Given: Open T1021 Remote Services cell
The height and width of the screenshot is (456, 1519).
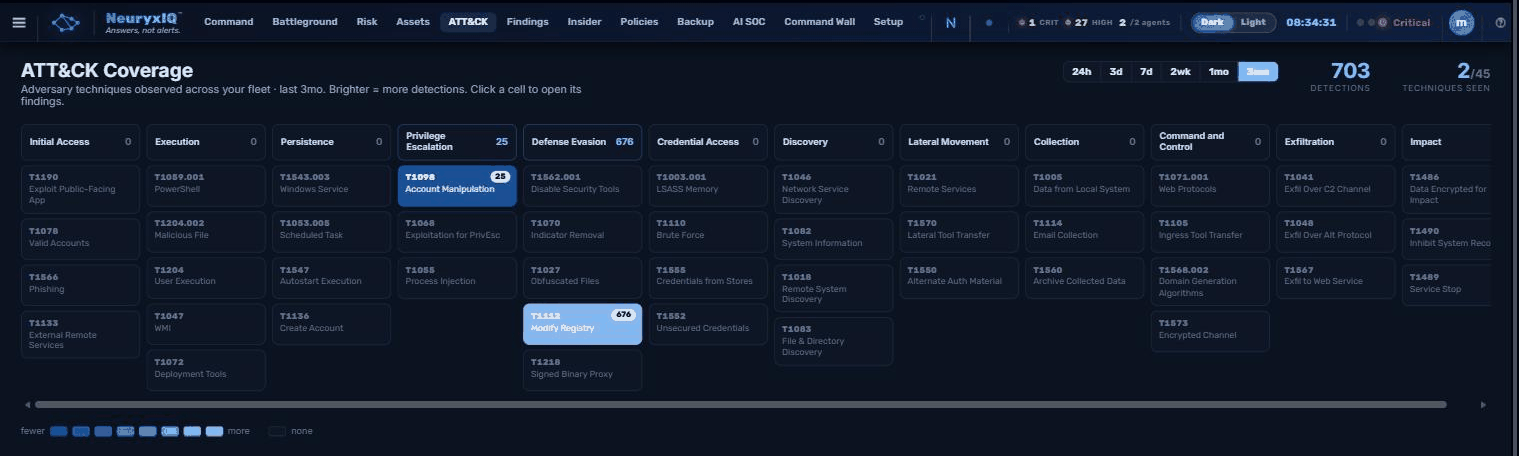Looking at the screenshot, I should (959, 186).
